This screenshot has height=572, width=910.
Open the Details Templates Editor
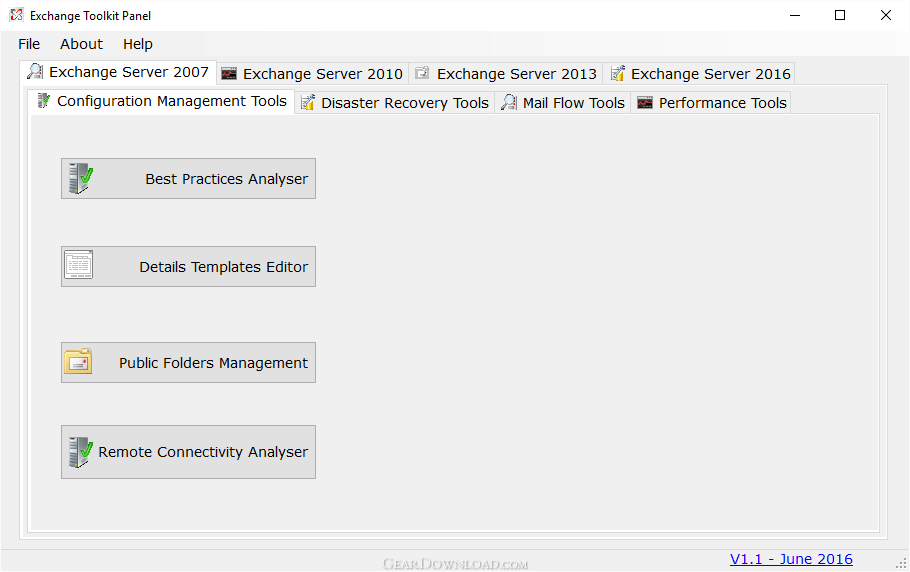tap(189, 266)
